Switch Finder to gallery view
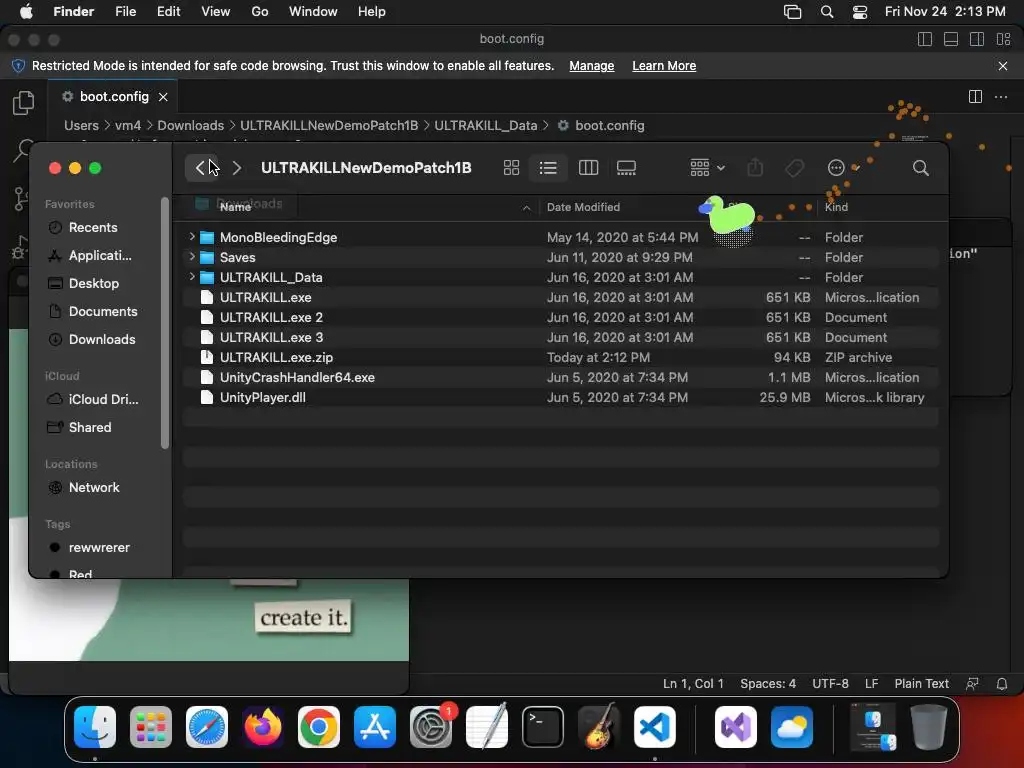Screen dimensions: 1024x768 point(626,168)
